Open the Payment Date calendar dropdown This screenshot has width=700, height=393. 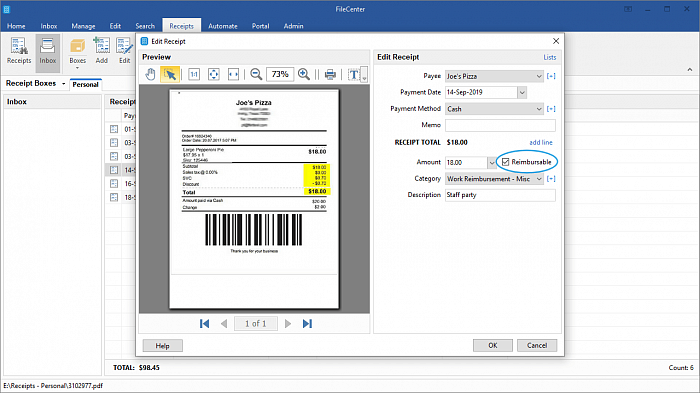point(522,92)
